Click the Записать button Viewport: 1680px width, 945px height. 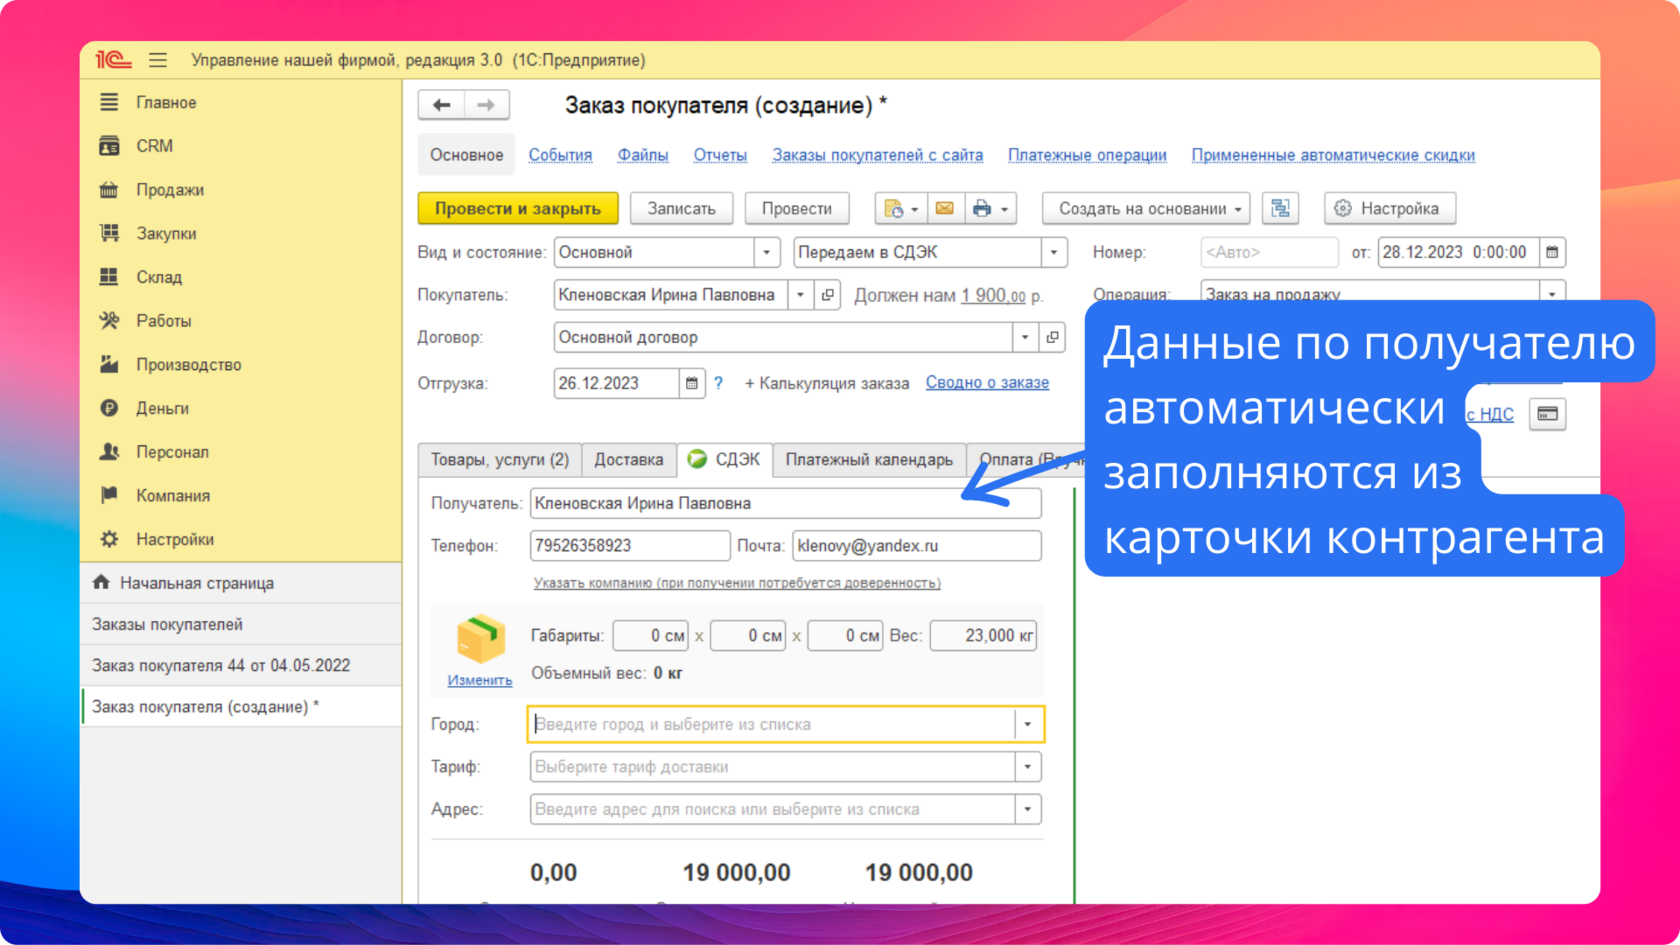681,209
